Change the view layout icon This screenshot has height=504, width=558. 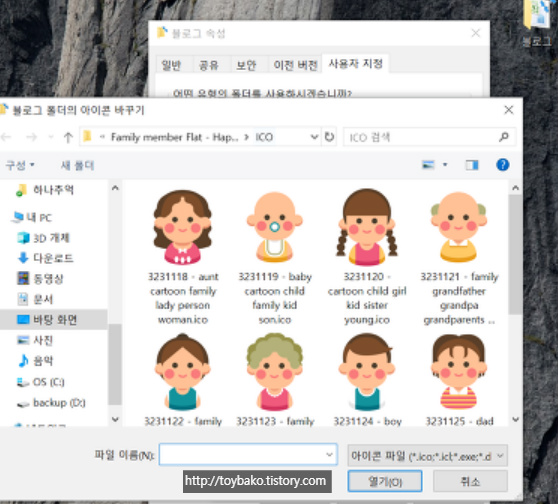[x=428, y=165]
